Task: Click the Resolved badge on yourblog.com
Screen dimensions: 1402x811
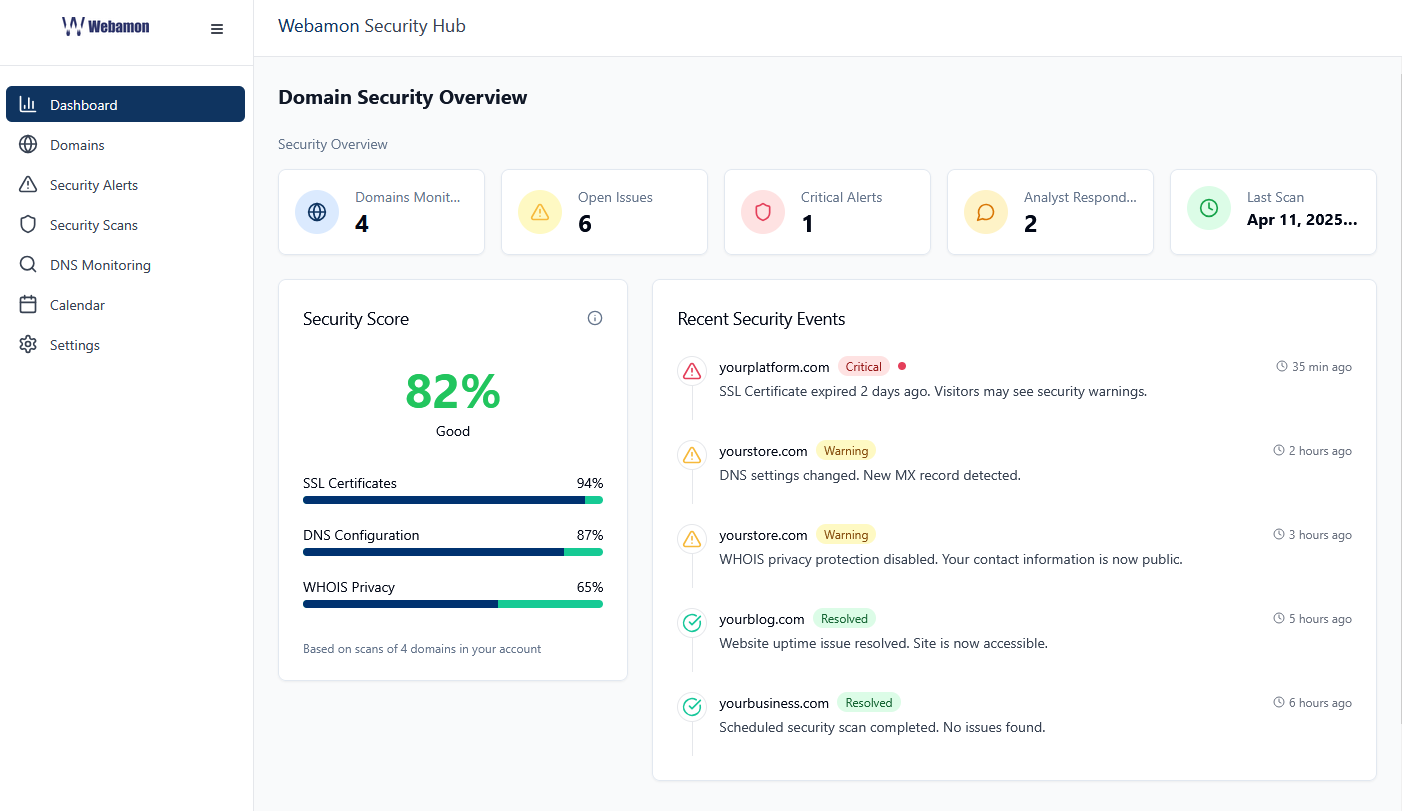Action: tap(844, 619)
